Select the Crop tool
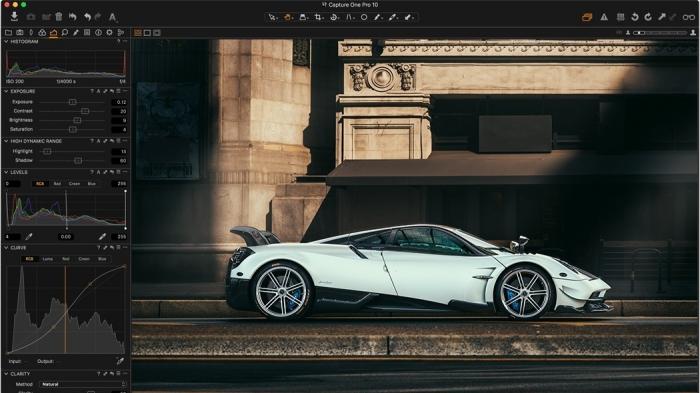 point(318,17)
